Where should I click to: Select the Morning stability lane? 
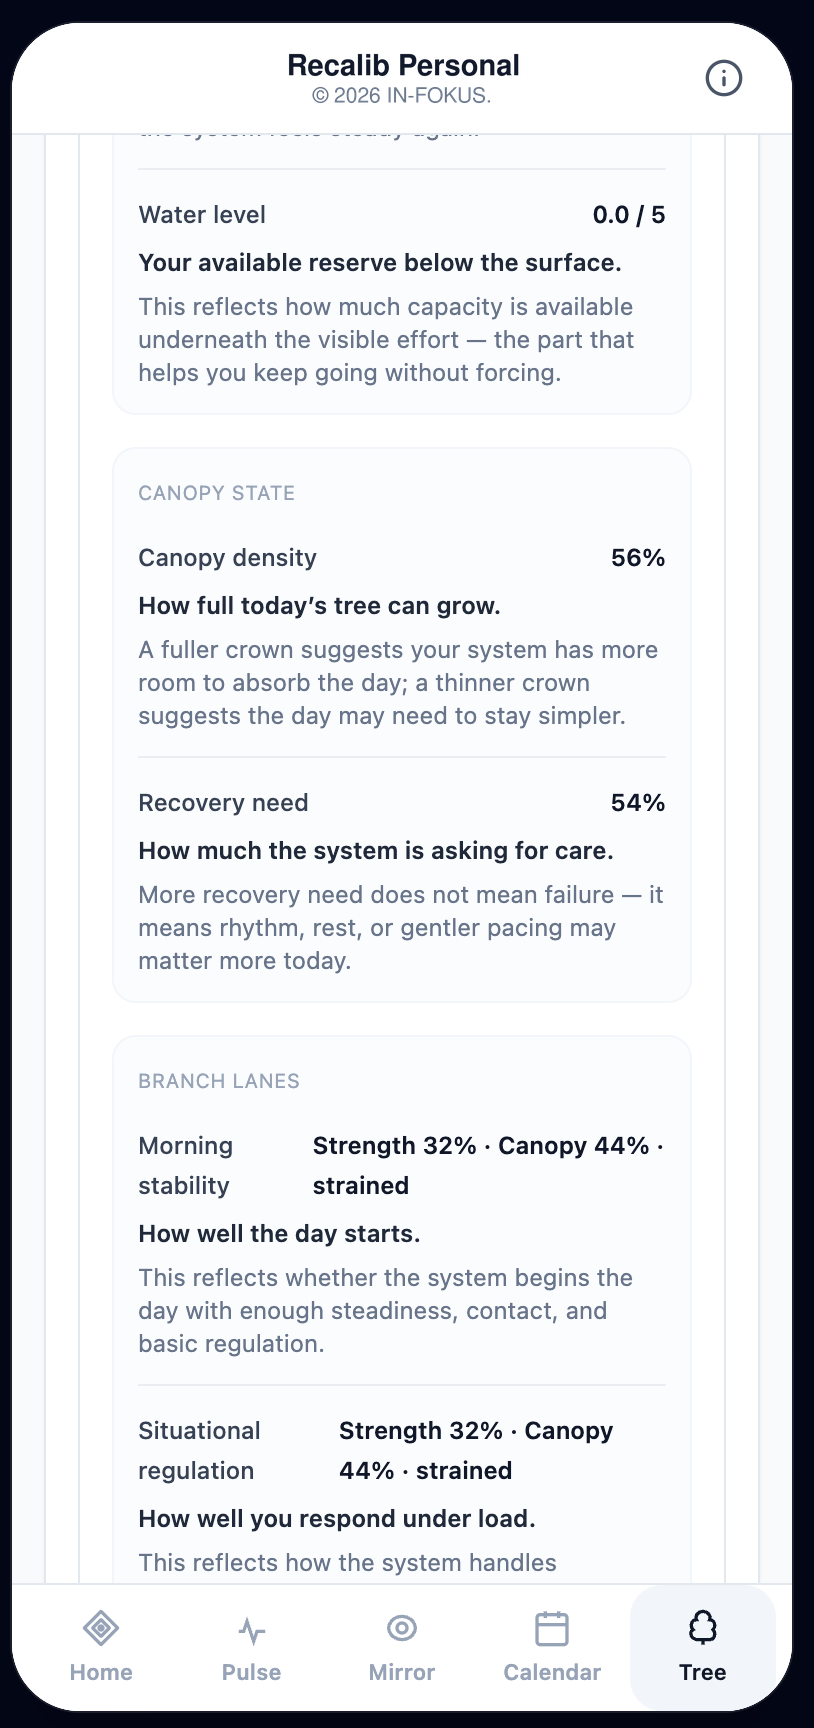point(402,1243)
